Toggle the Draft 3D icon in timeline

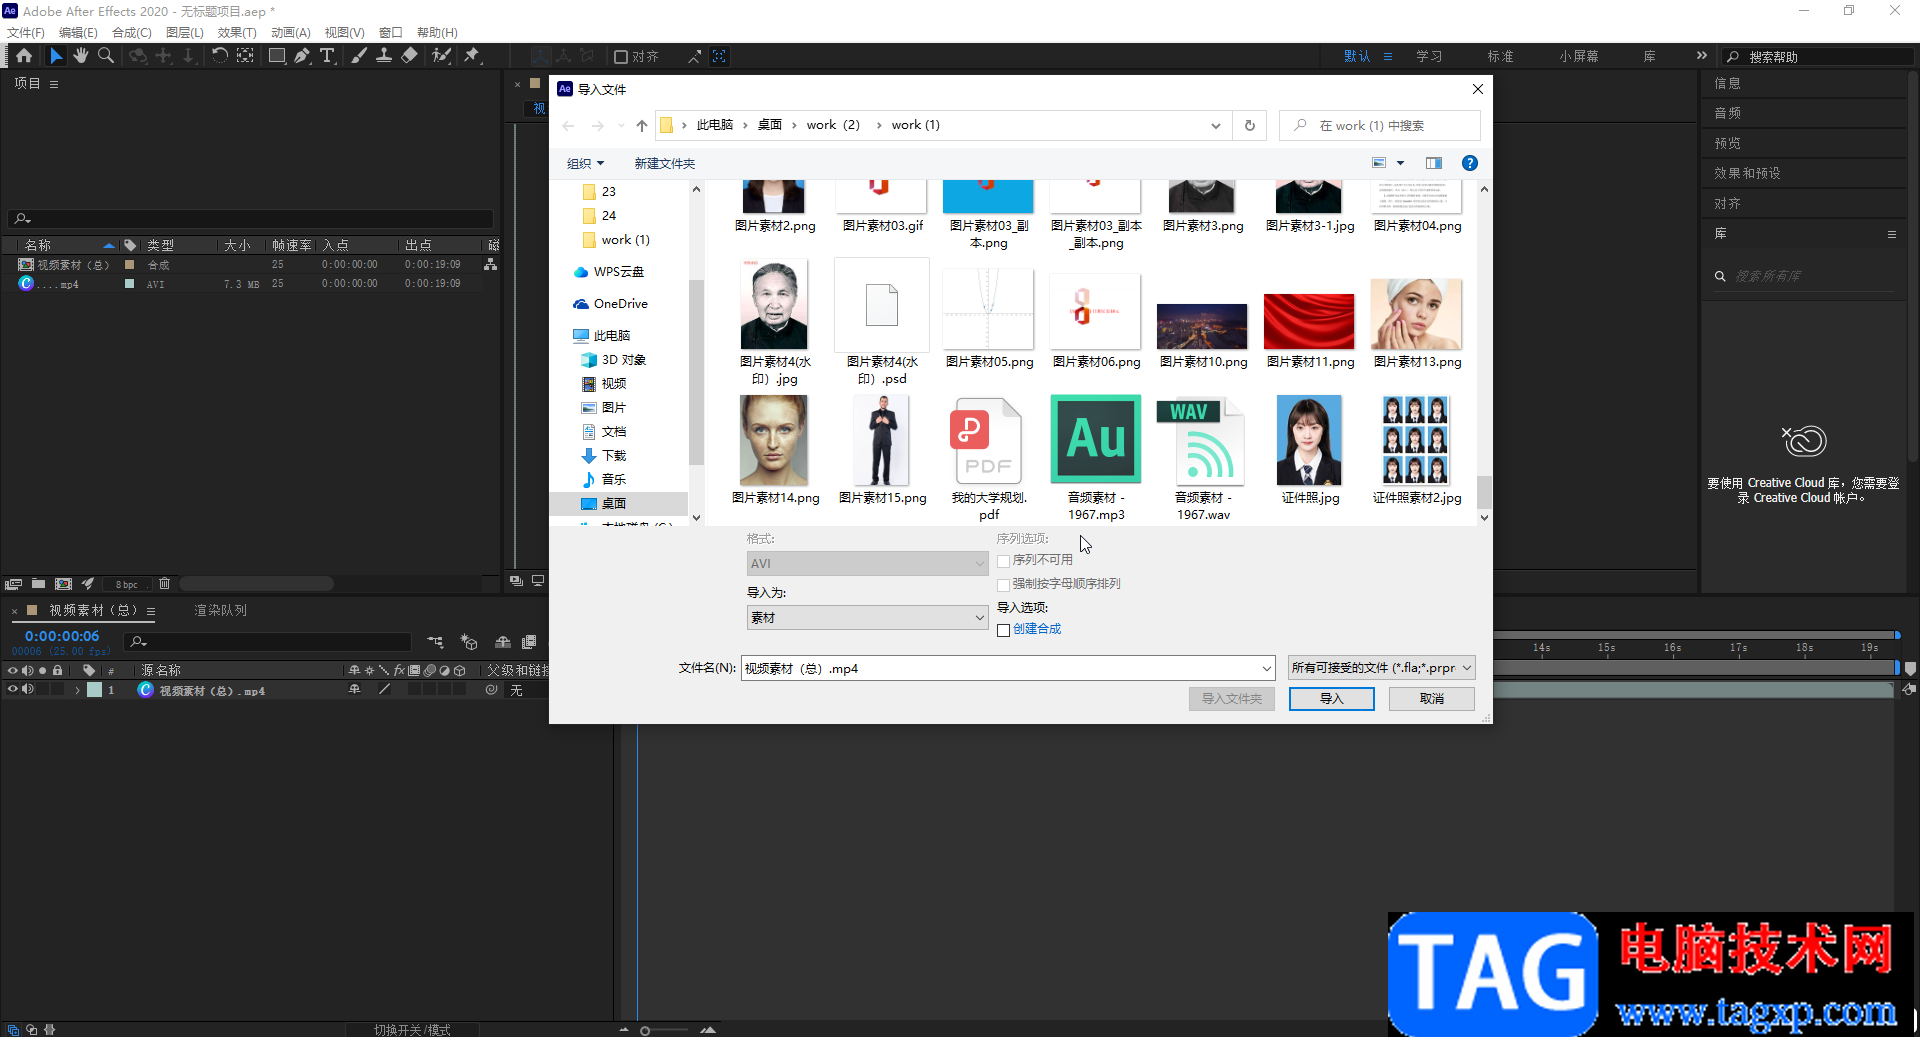pyautogui.click(x=469, y=642)
